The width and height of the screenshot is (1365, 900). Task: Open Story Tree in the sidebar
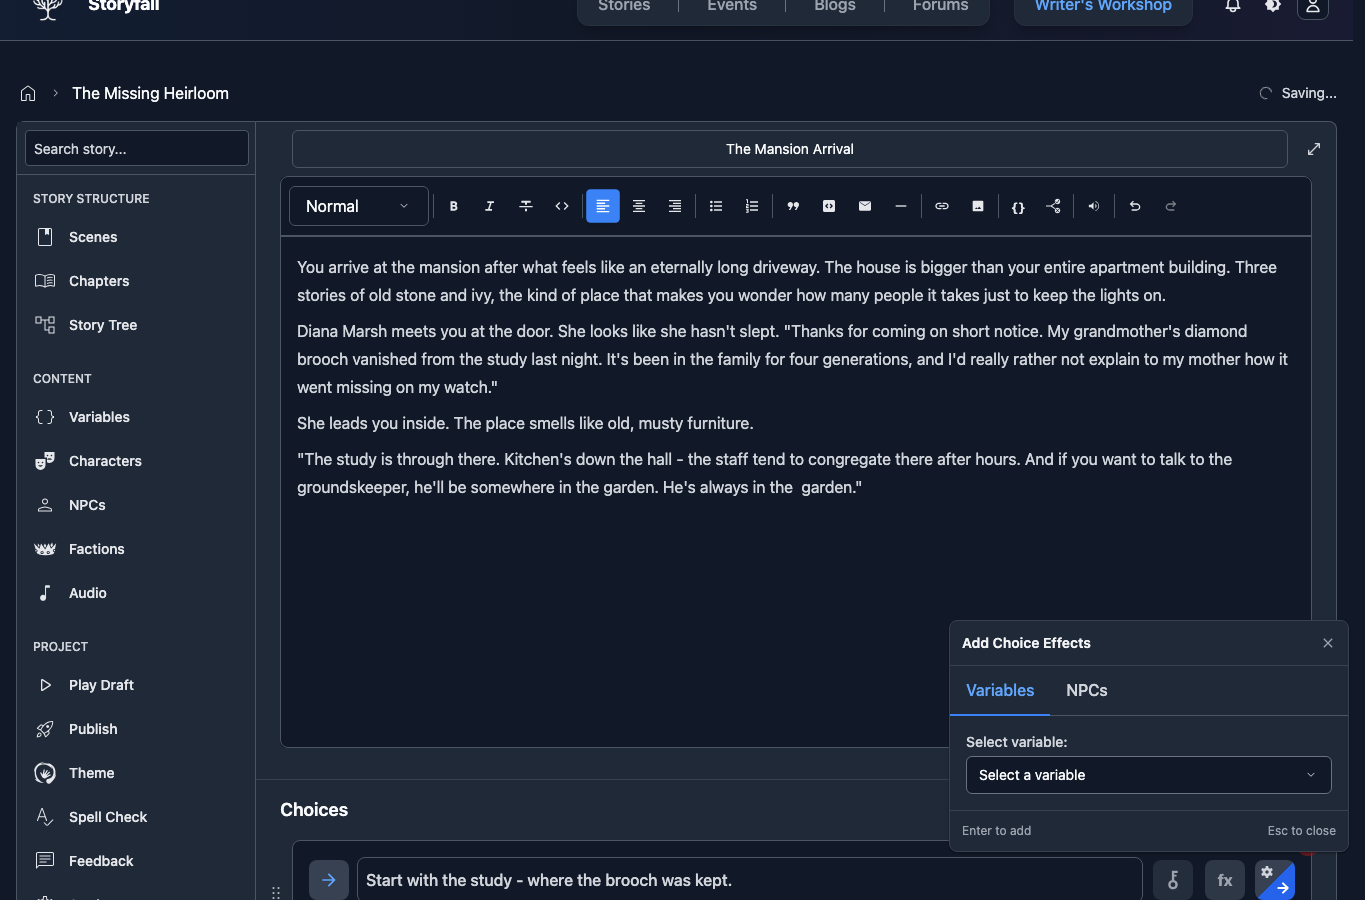[x=102, y=325]
